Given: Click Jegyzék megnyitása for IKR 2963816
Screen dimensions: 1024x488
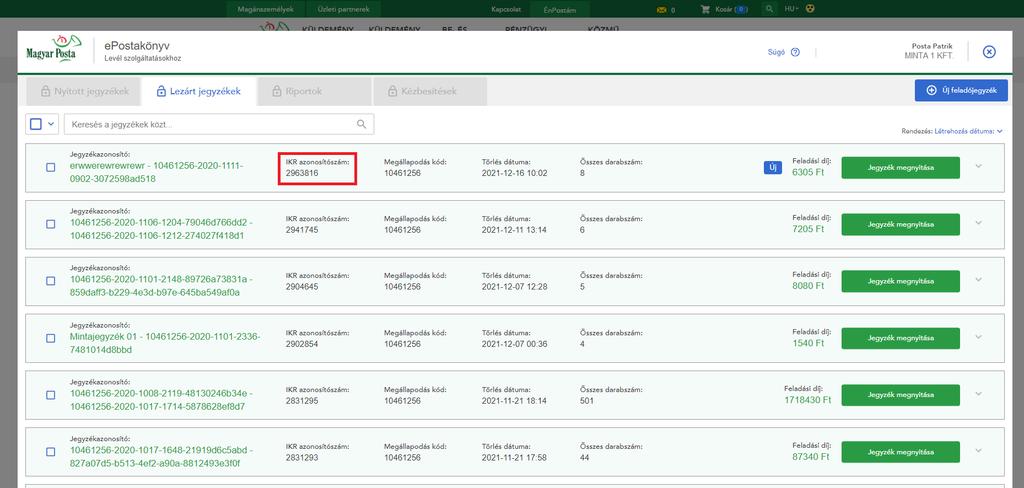Looking at the screenshot, I should coord(900,168).
